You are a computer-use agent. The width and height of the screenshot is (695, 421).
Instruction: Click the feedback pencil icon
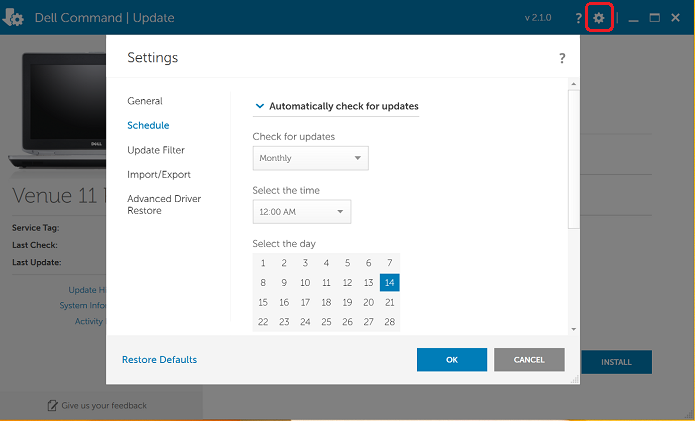[x=53, y=405]
